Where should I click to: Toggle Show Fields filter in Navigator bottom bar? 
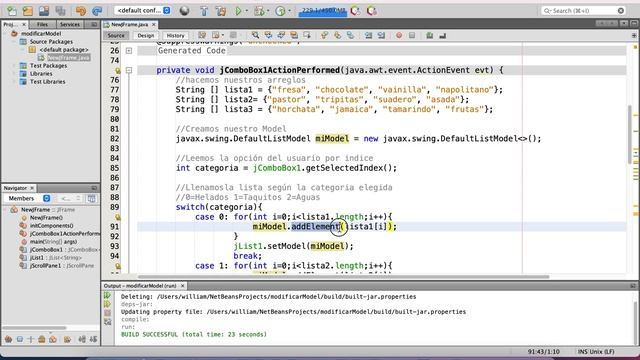point(19,339)
